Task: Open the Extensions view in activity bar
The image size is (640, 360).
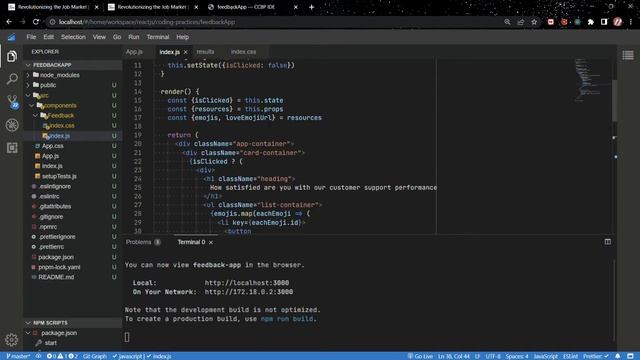Action: [12, 148]
